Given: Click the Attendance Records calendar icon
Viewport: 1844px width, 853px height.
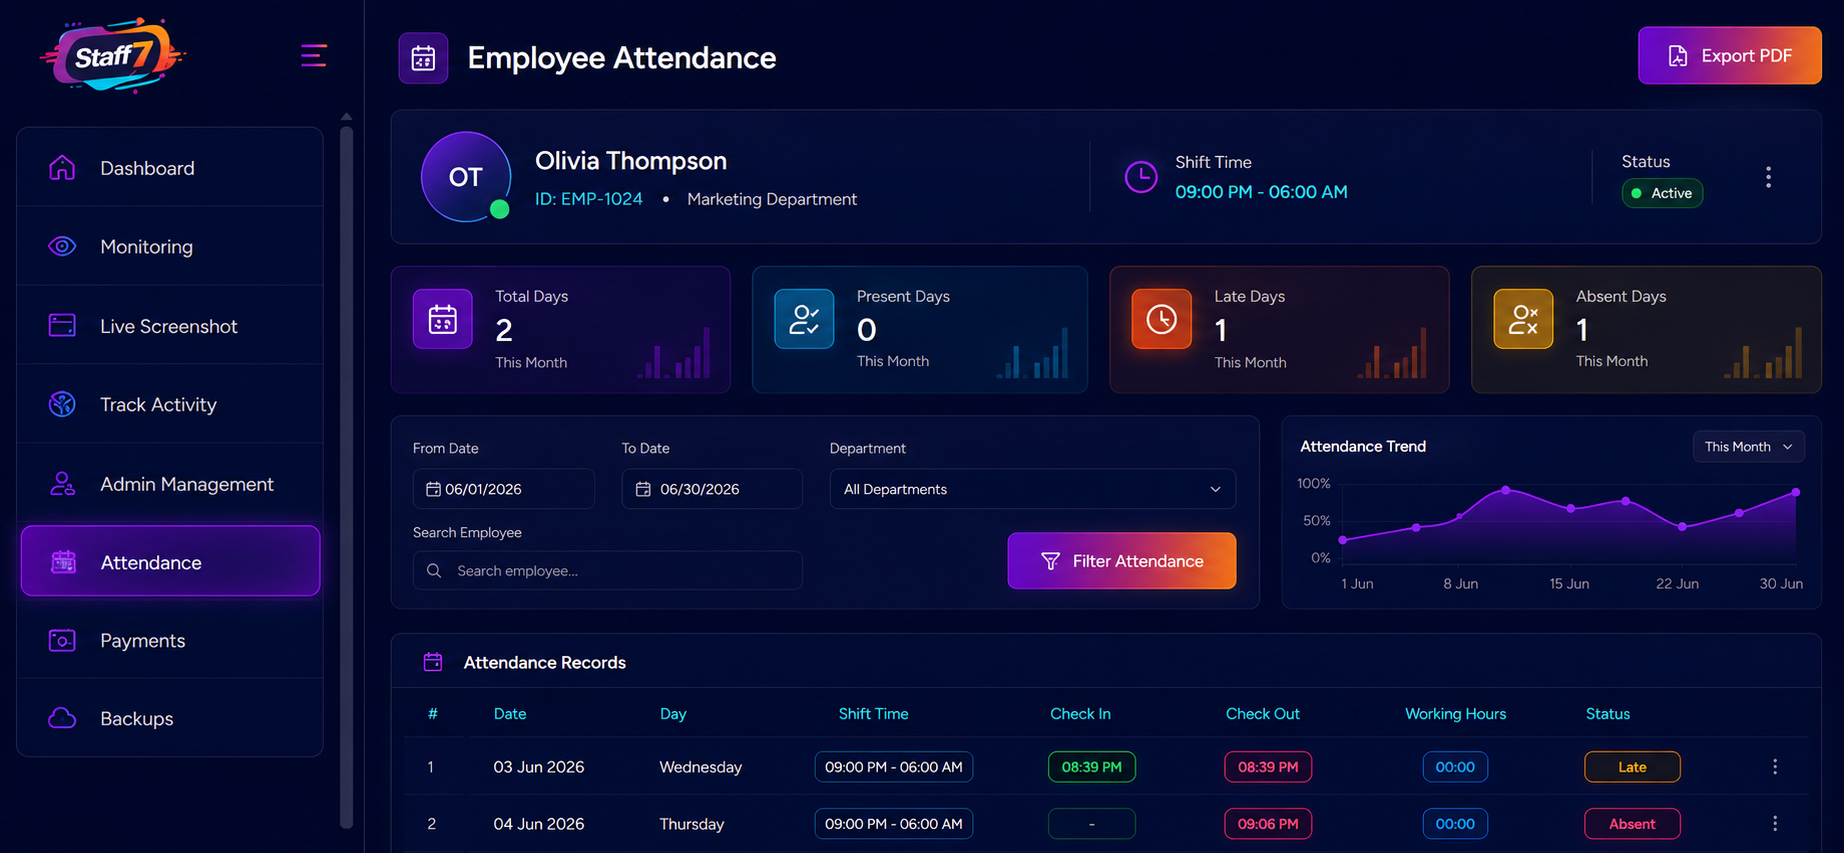Looking at the screenshot, I should pyautogui.click(x=433, y=662).
